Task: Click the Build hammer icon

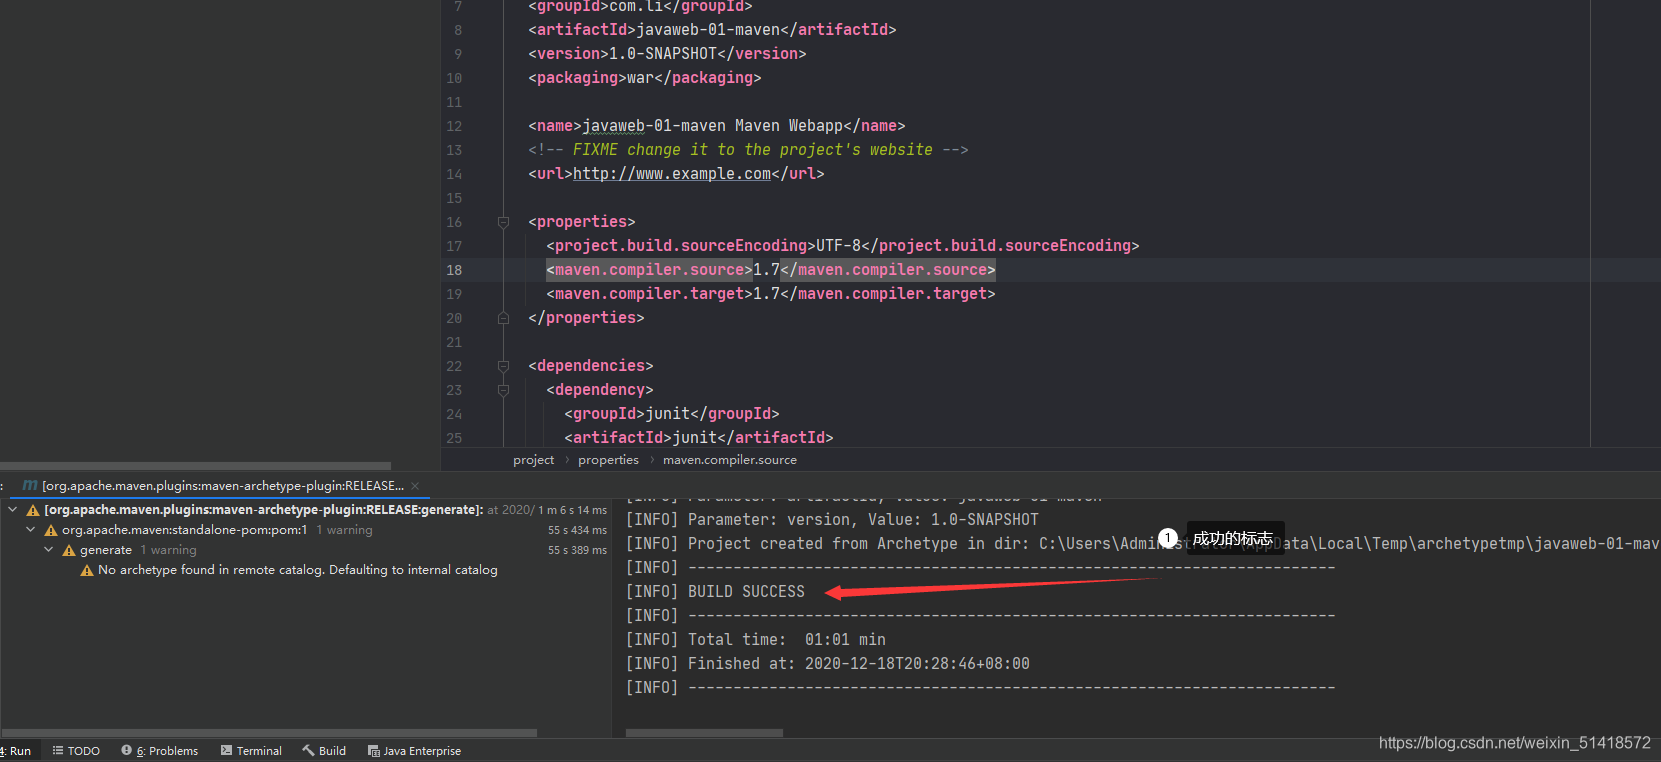Action: pyautogui.click(x=308, y=750)
